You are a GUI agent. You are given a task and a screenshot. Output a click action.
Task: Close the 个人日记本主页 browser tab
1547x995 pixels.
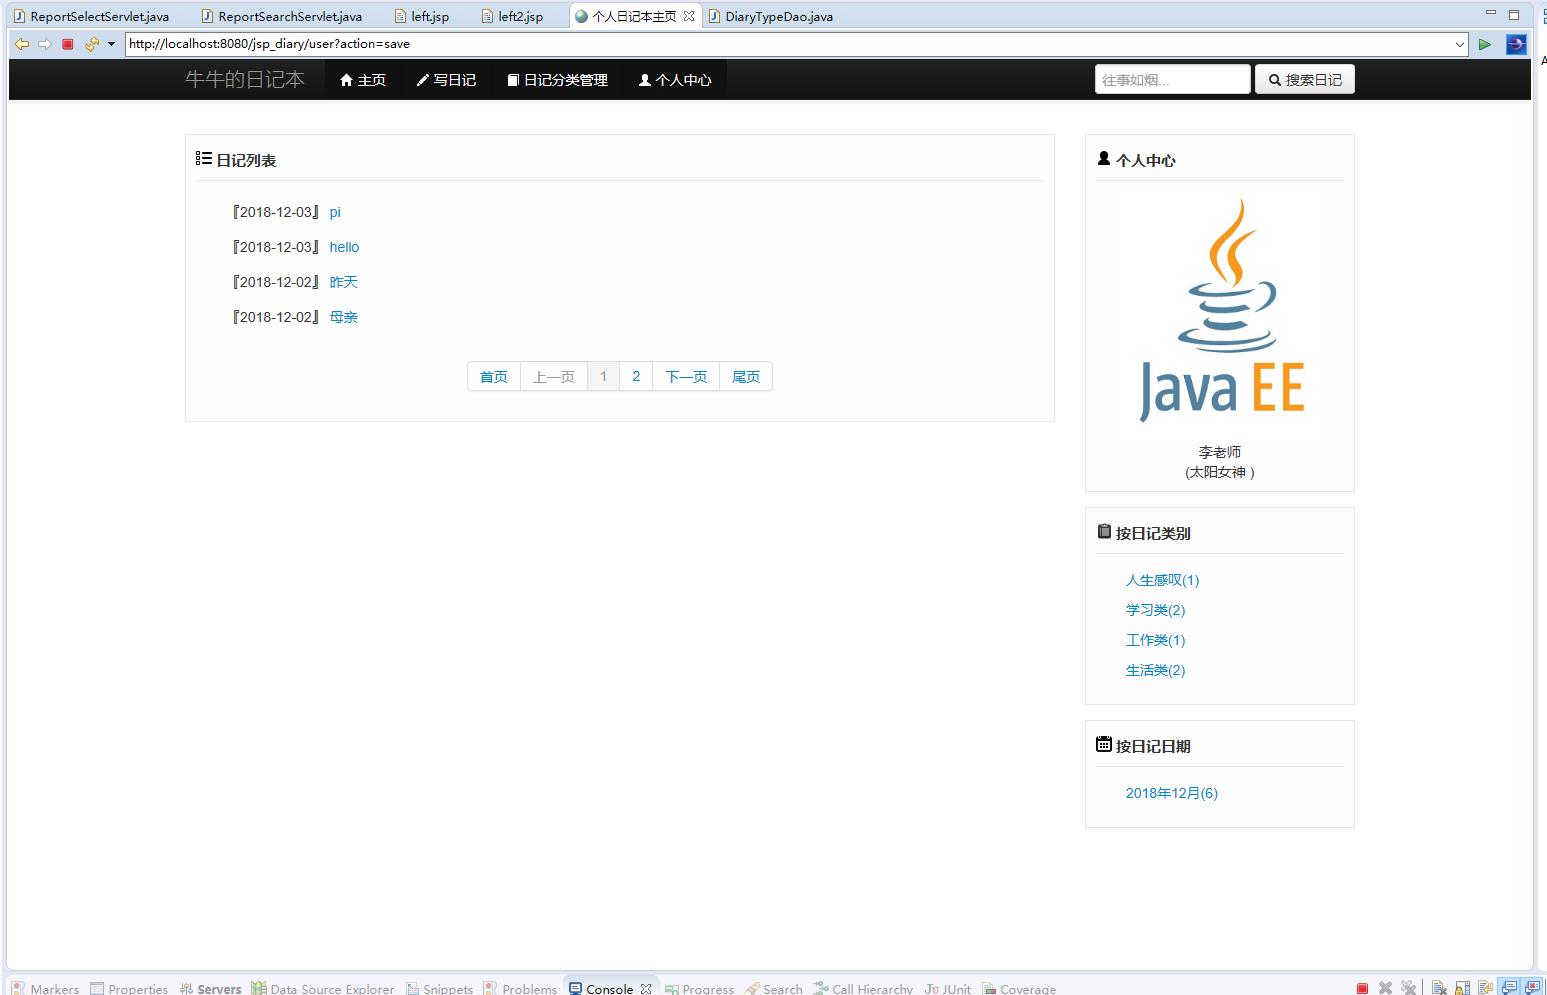(x=689, y=16)
